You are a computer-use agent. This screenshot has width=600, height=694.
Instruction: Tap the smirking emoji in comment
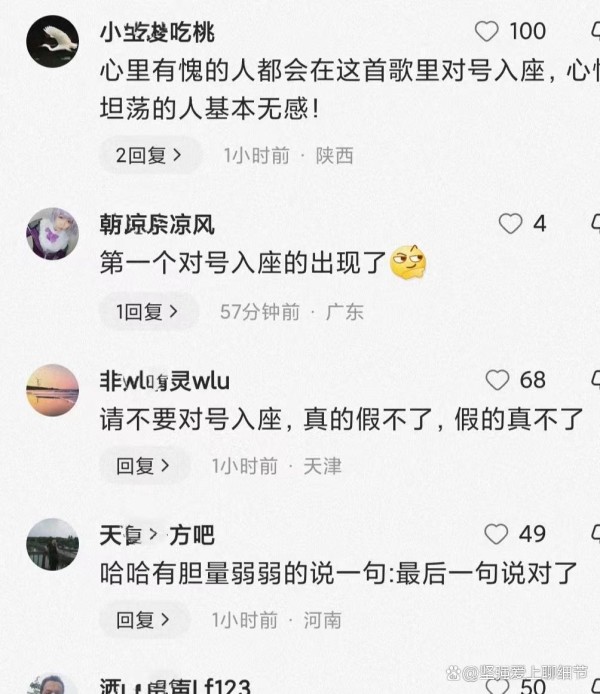408,262
